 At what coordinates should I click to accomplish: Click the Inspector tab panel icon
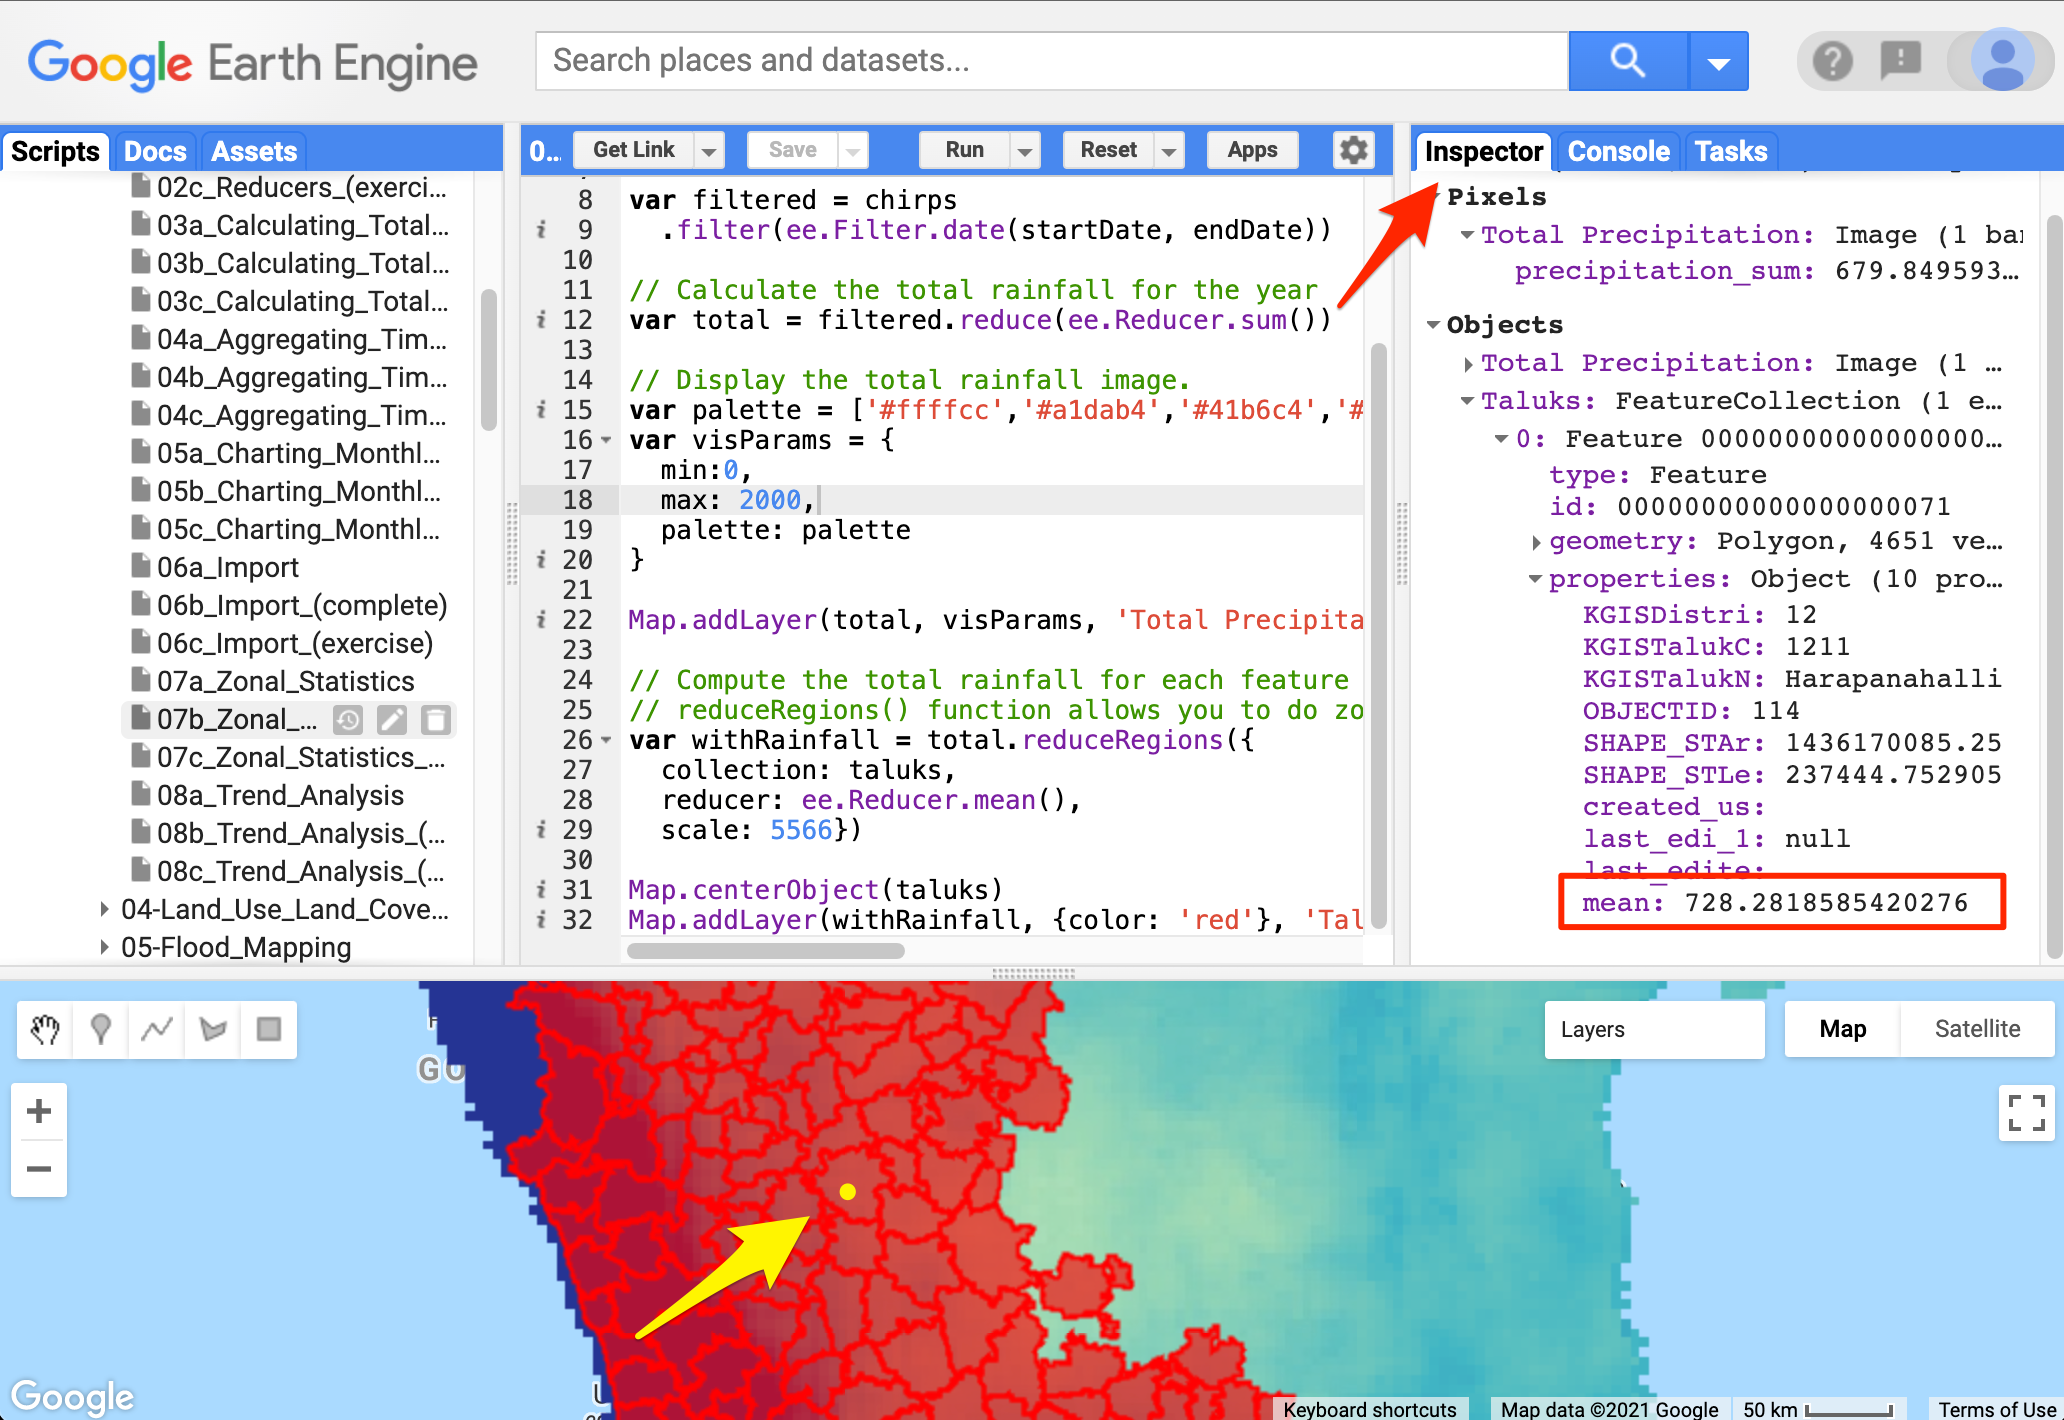tap(1482, 151)
